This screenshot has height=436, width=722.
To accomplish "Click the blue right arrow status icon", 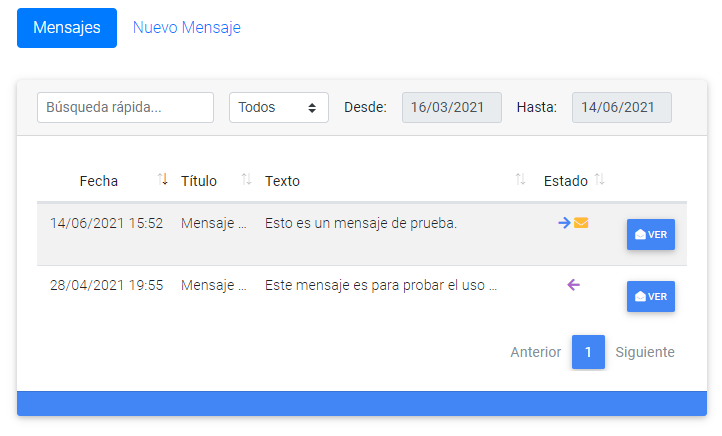I will [564, 223].
